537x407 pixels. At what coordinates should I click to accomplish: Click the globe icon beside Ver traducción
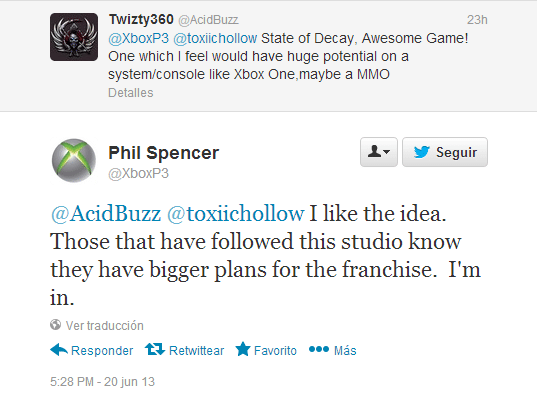(x=55, y=324)
